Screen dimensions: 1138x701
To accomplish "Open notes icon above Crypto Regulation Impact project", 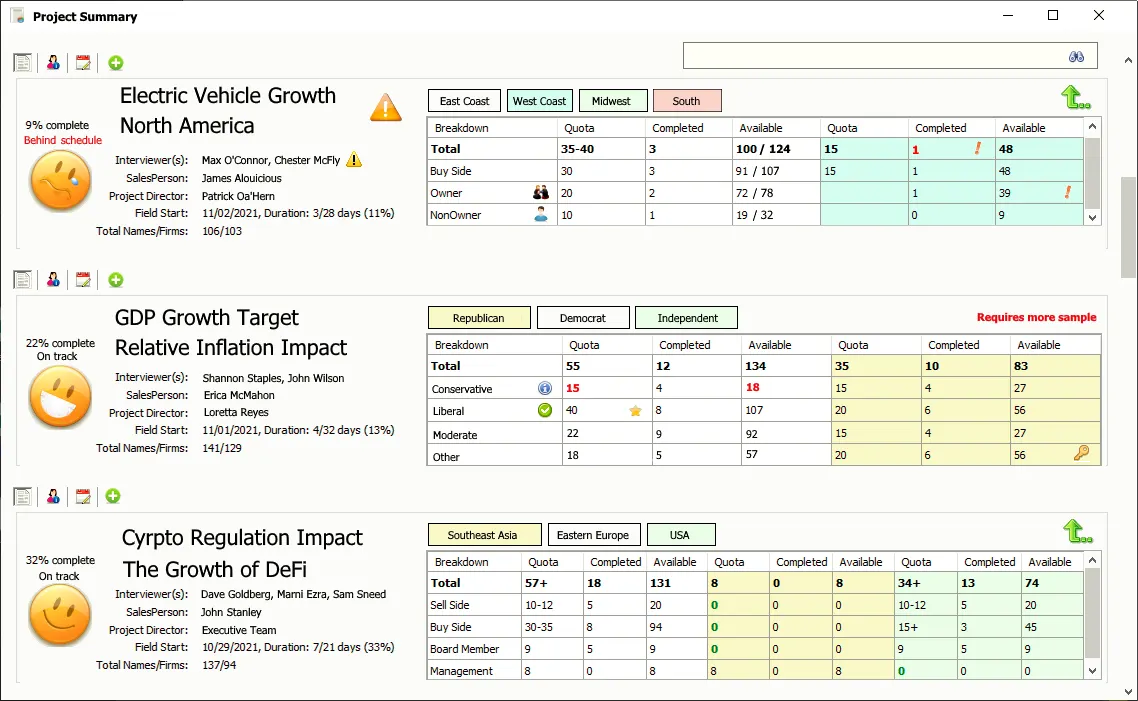I will coord(22,496).
